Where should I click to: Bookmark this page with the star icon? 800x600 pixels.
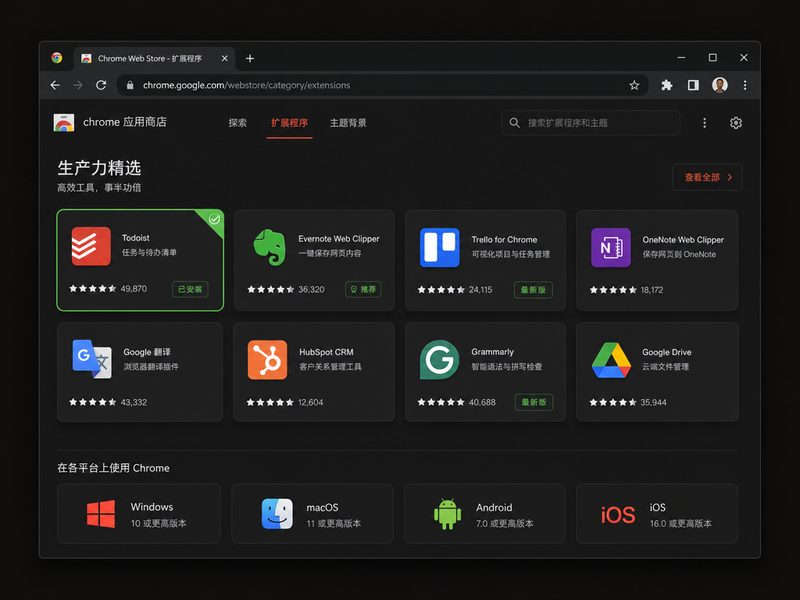click(x=634, y=85)
